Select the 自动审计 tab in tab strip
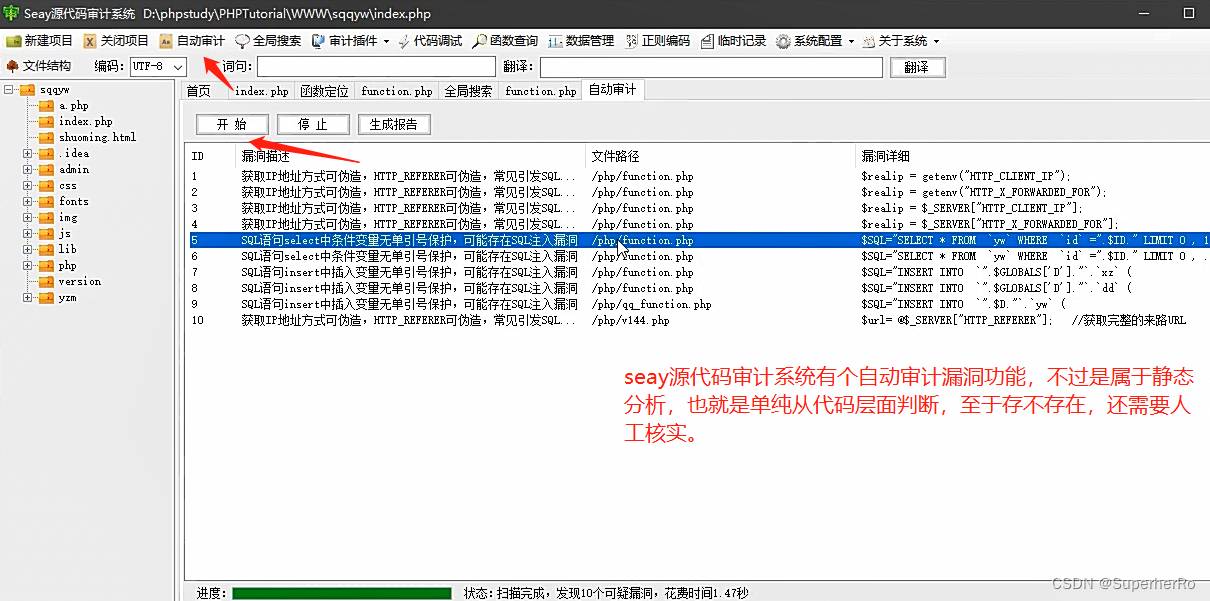1210x601 pixels. [612, 90]
